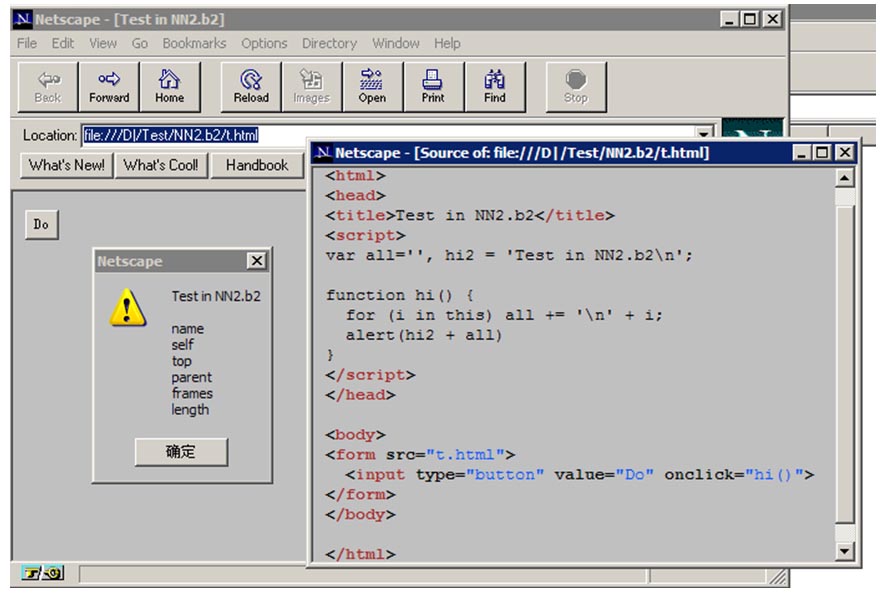Click the title tag line in the source
The height and width of the screenshot is (593, 884).
(470, 215)
